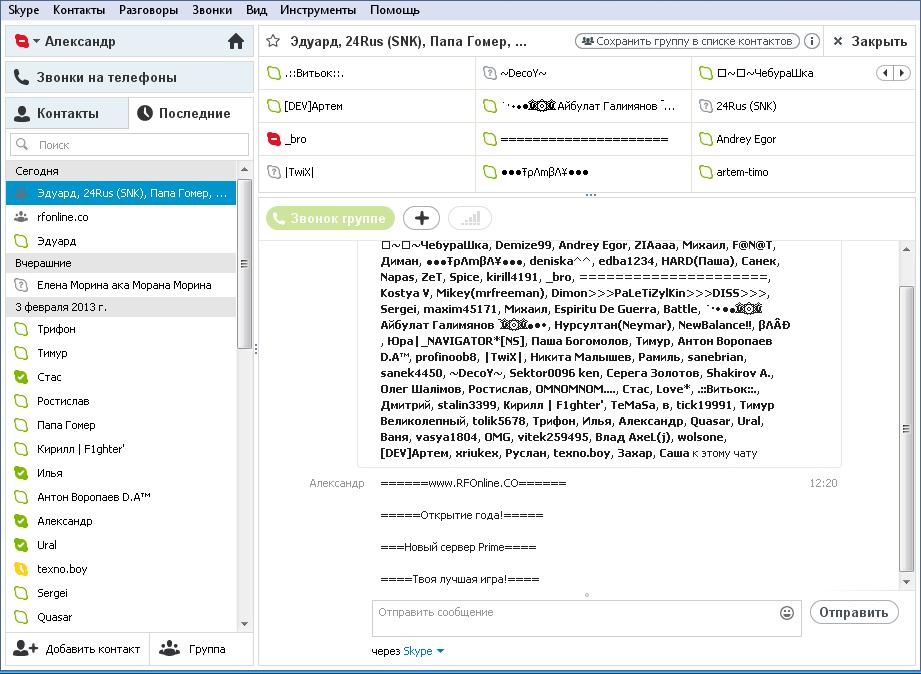The width and height of the screenshot is (921, 674).
Task: Click participant |TwiX| in group header
Action: pos(367,172)
